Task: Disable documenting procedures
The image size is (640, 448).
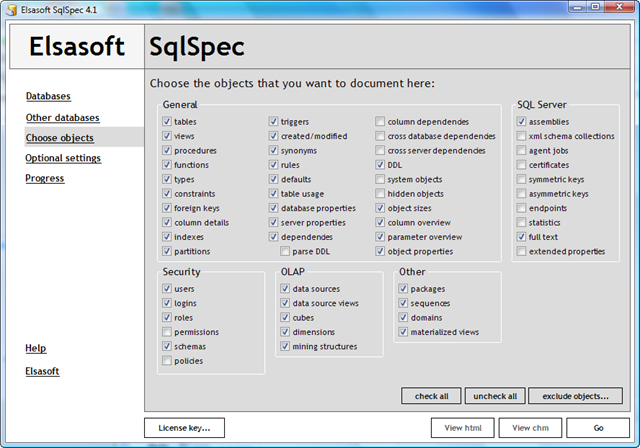Action: click(x=167, y=150)
